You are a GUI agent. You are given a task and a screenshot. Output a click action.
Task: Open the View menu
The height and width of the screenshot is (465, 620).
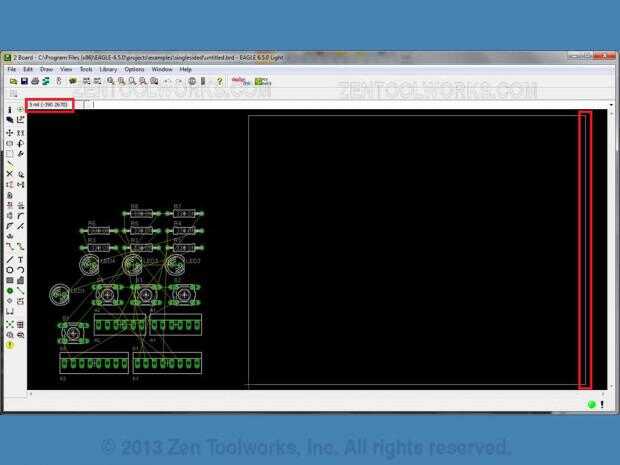[x=66, y=69]
